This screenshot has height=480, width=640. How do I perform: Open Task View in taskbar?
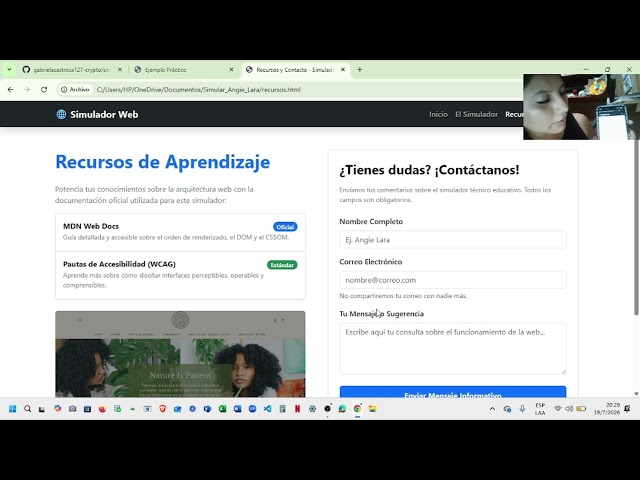[42, 409]
